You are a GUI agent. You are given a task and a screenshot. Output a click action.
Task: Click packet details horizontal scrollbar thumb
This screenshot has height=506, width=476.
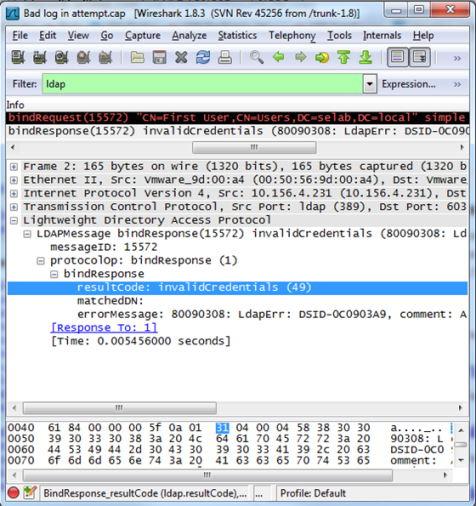[x=119, y=408]
